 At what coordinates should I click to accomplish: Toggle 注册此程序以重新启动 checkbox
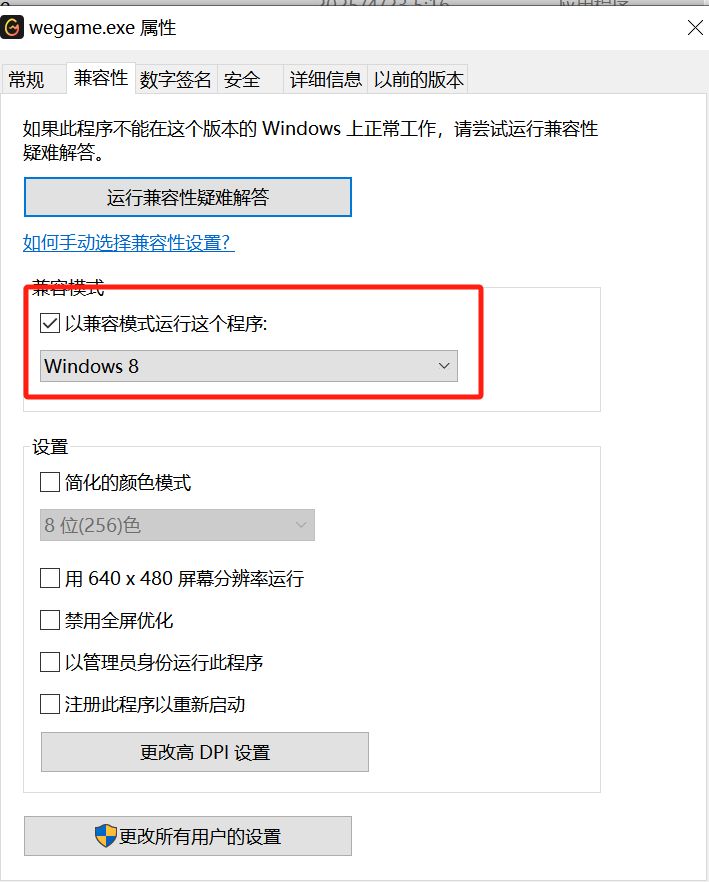tap(50, 704)
